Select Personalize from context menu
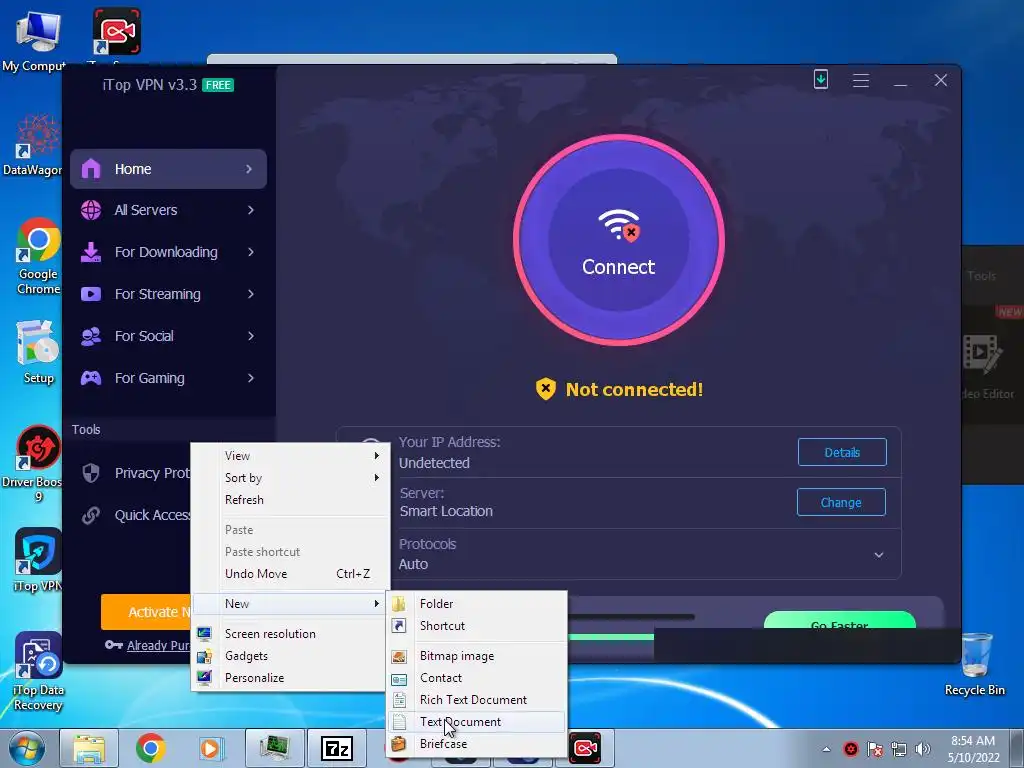Viewport: 1024px width, 768px height. point(291,678)
